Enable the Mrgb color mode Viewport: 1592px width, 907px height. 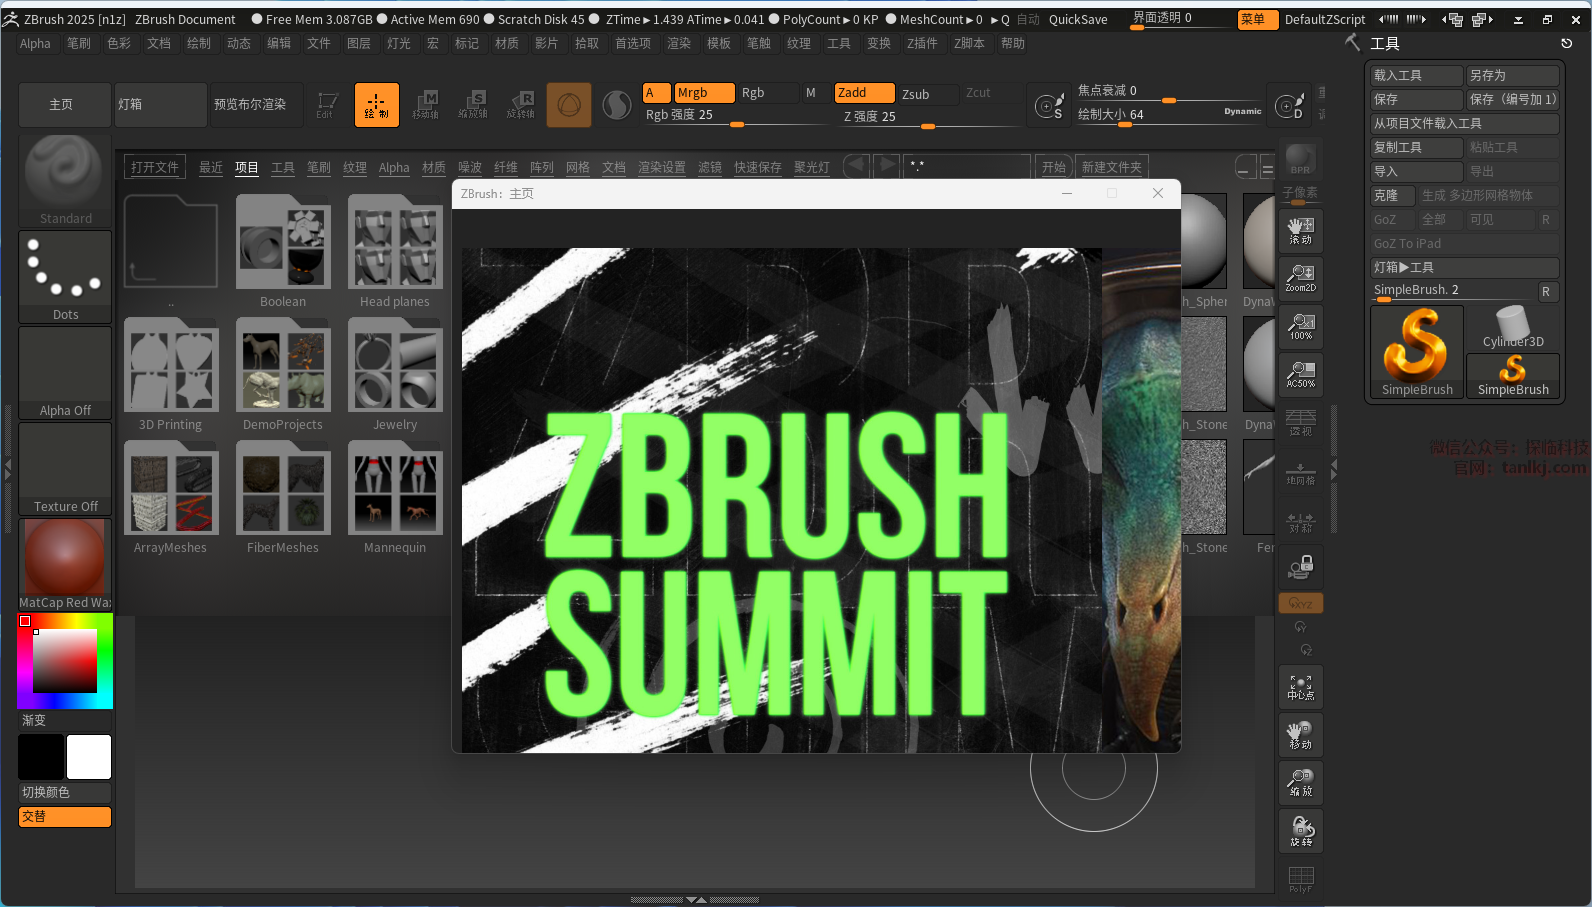click(x=703, y=93)
